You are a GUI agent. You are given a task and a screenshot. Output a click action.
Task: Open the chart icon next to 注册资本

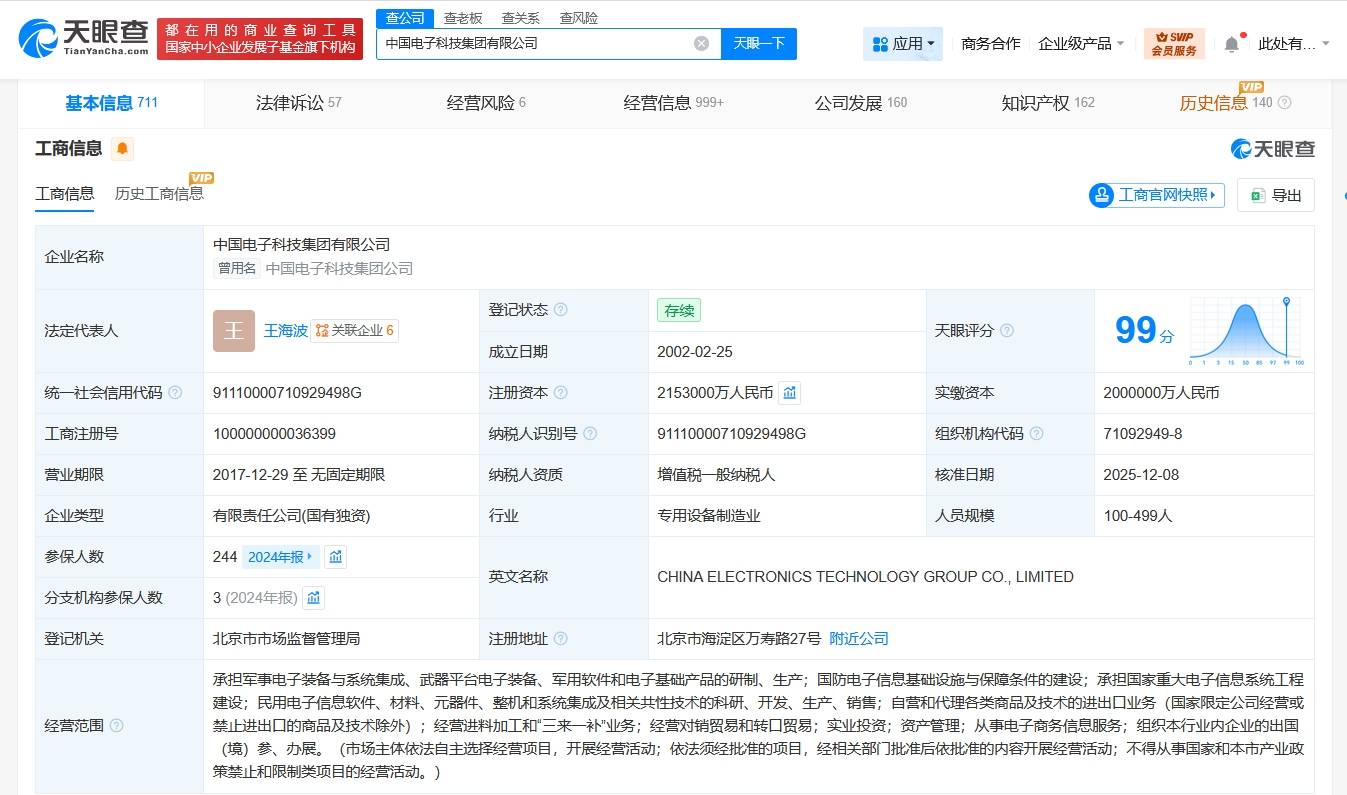coord(790,393)
